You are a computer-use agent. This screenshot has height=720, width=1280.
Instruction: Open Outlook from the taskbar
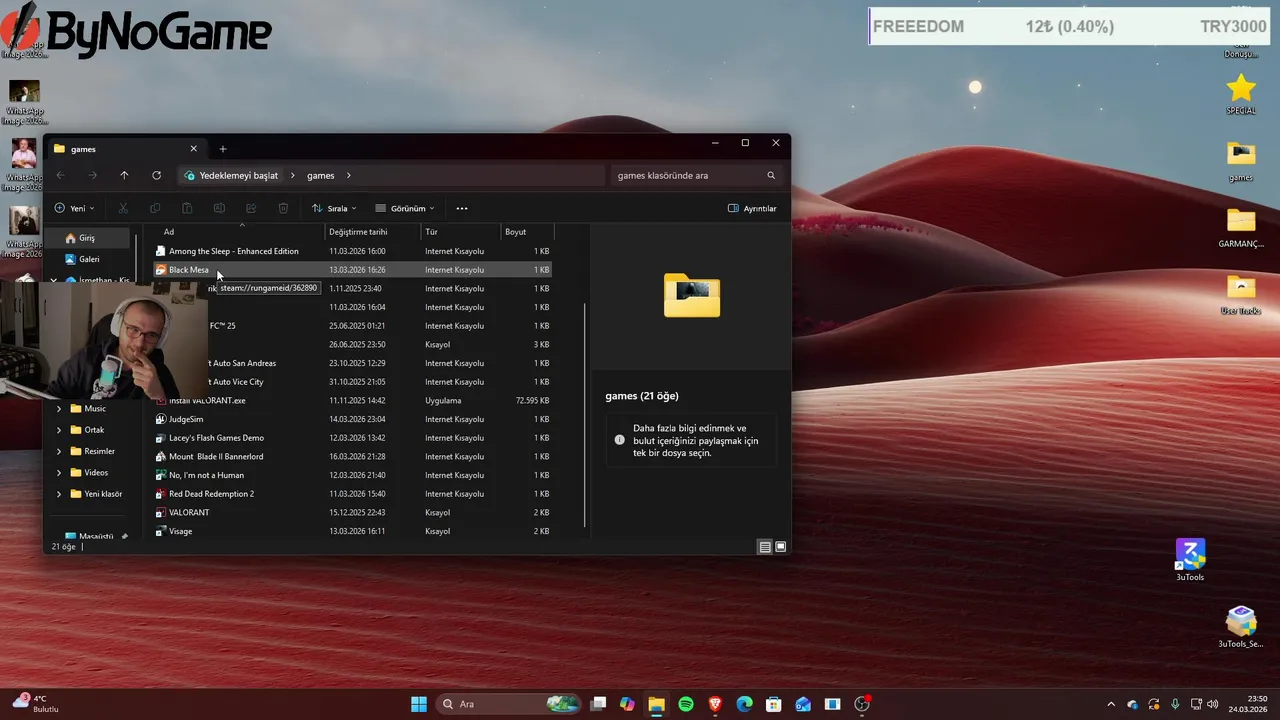(803, 704)
